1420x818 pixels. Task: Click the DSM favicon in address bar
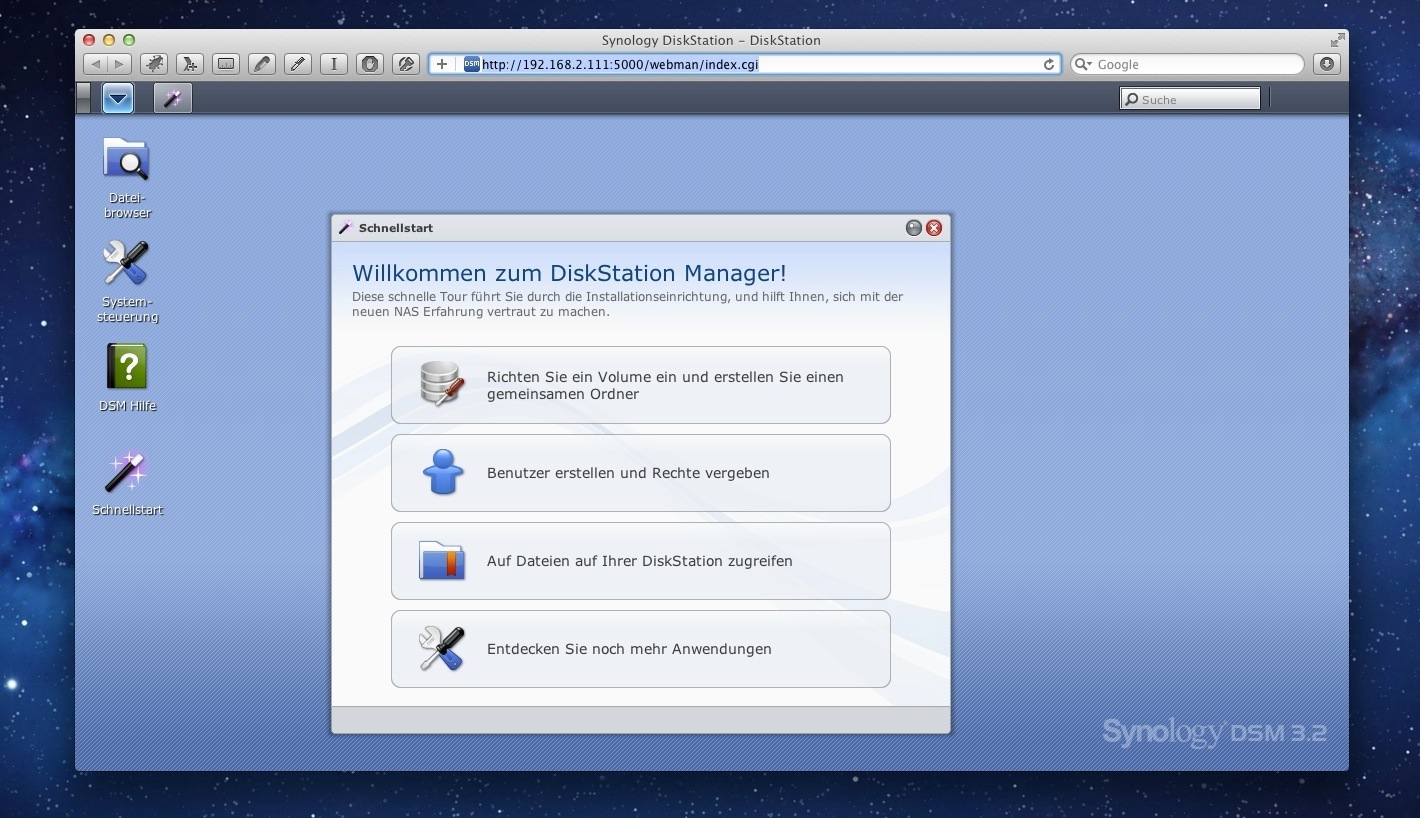[471, 64]
